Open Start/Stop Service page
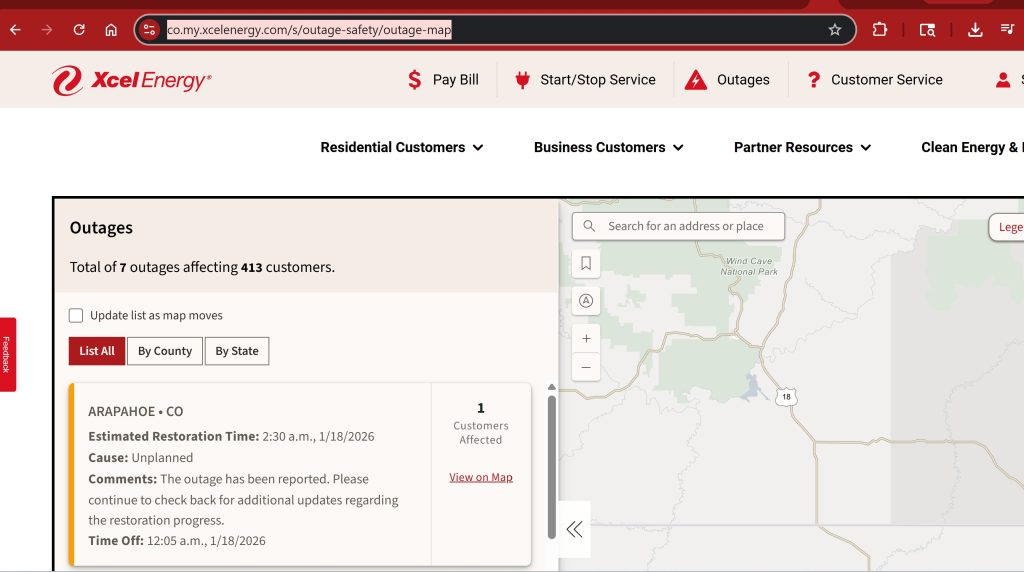Image resolution: width=1024 pixels, height=572 pixels. point(585,80)
